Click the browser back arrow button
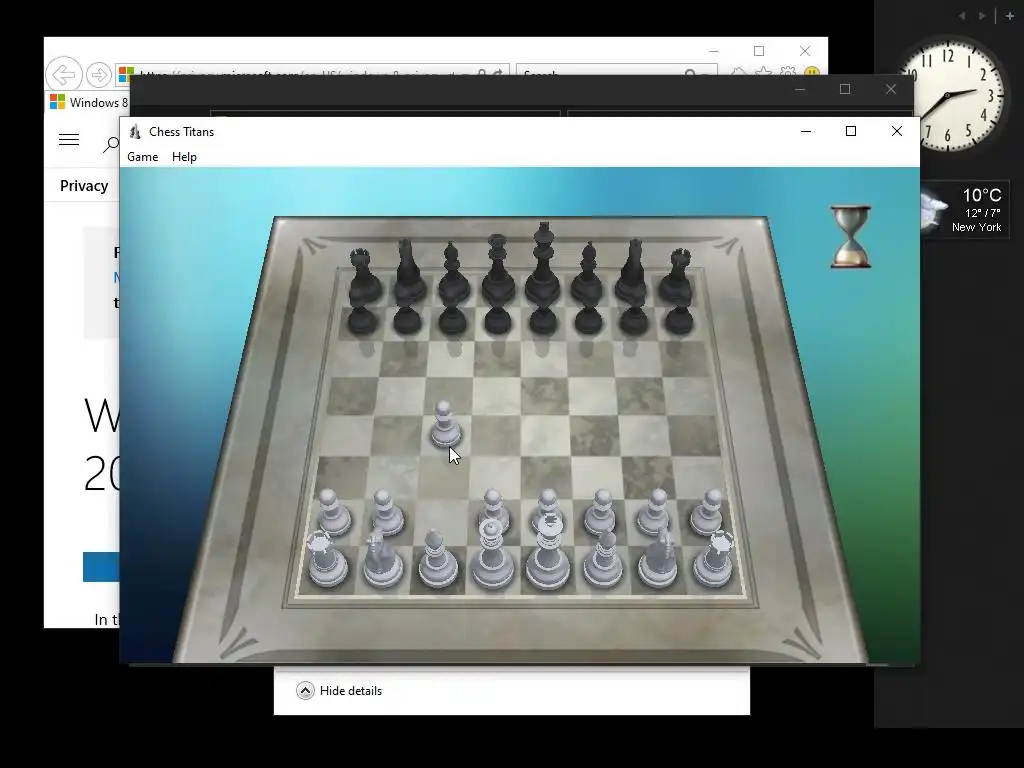The width and height of the screenshot is (1024, 768). coord(64,74)
